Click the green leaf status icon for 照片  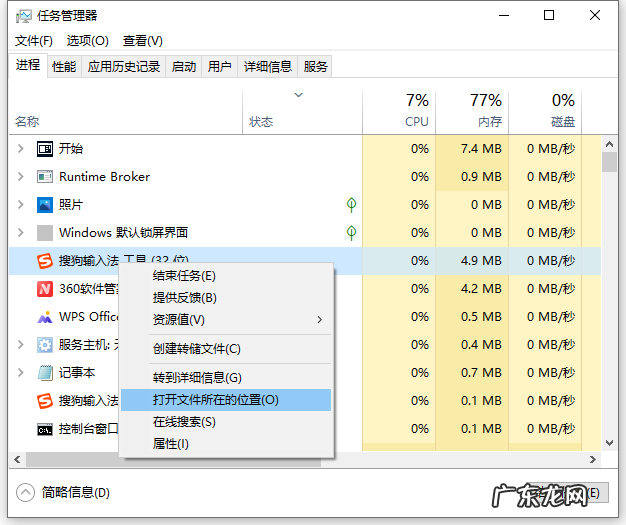(x=351, y=205)
